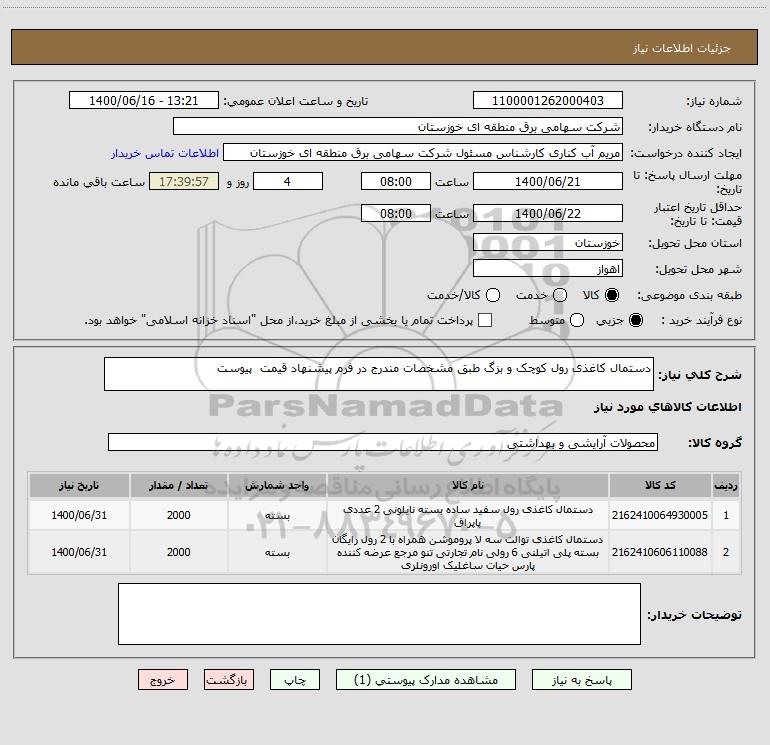This screenshot has height=745, width=770.
Task: Click the شماره نیاز number field
Action: coord(548,100)
